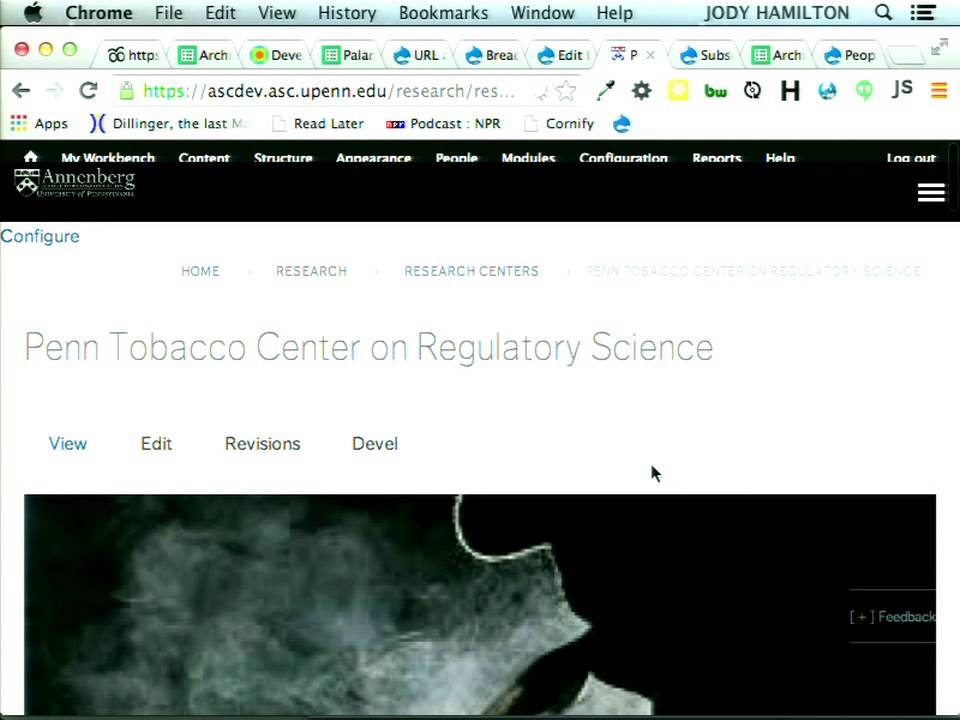
Task: Open the History menu in menu bar
Action: click(347, 13)
